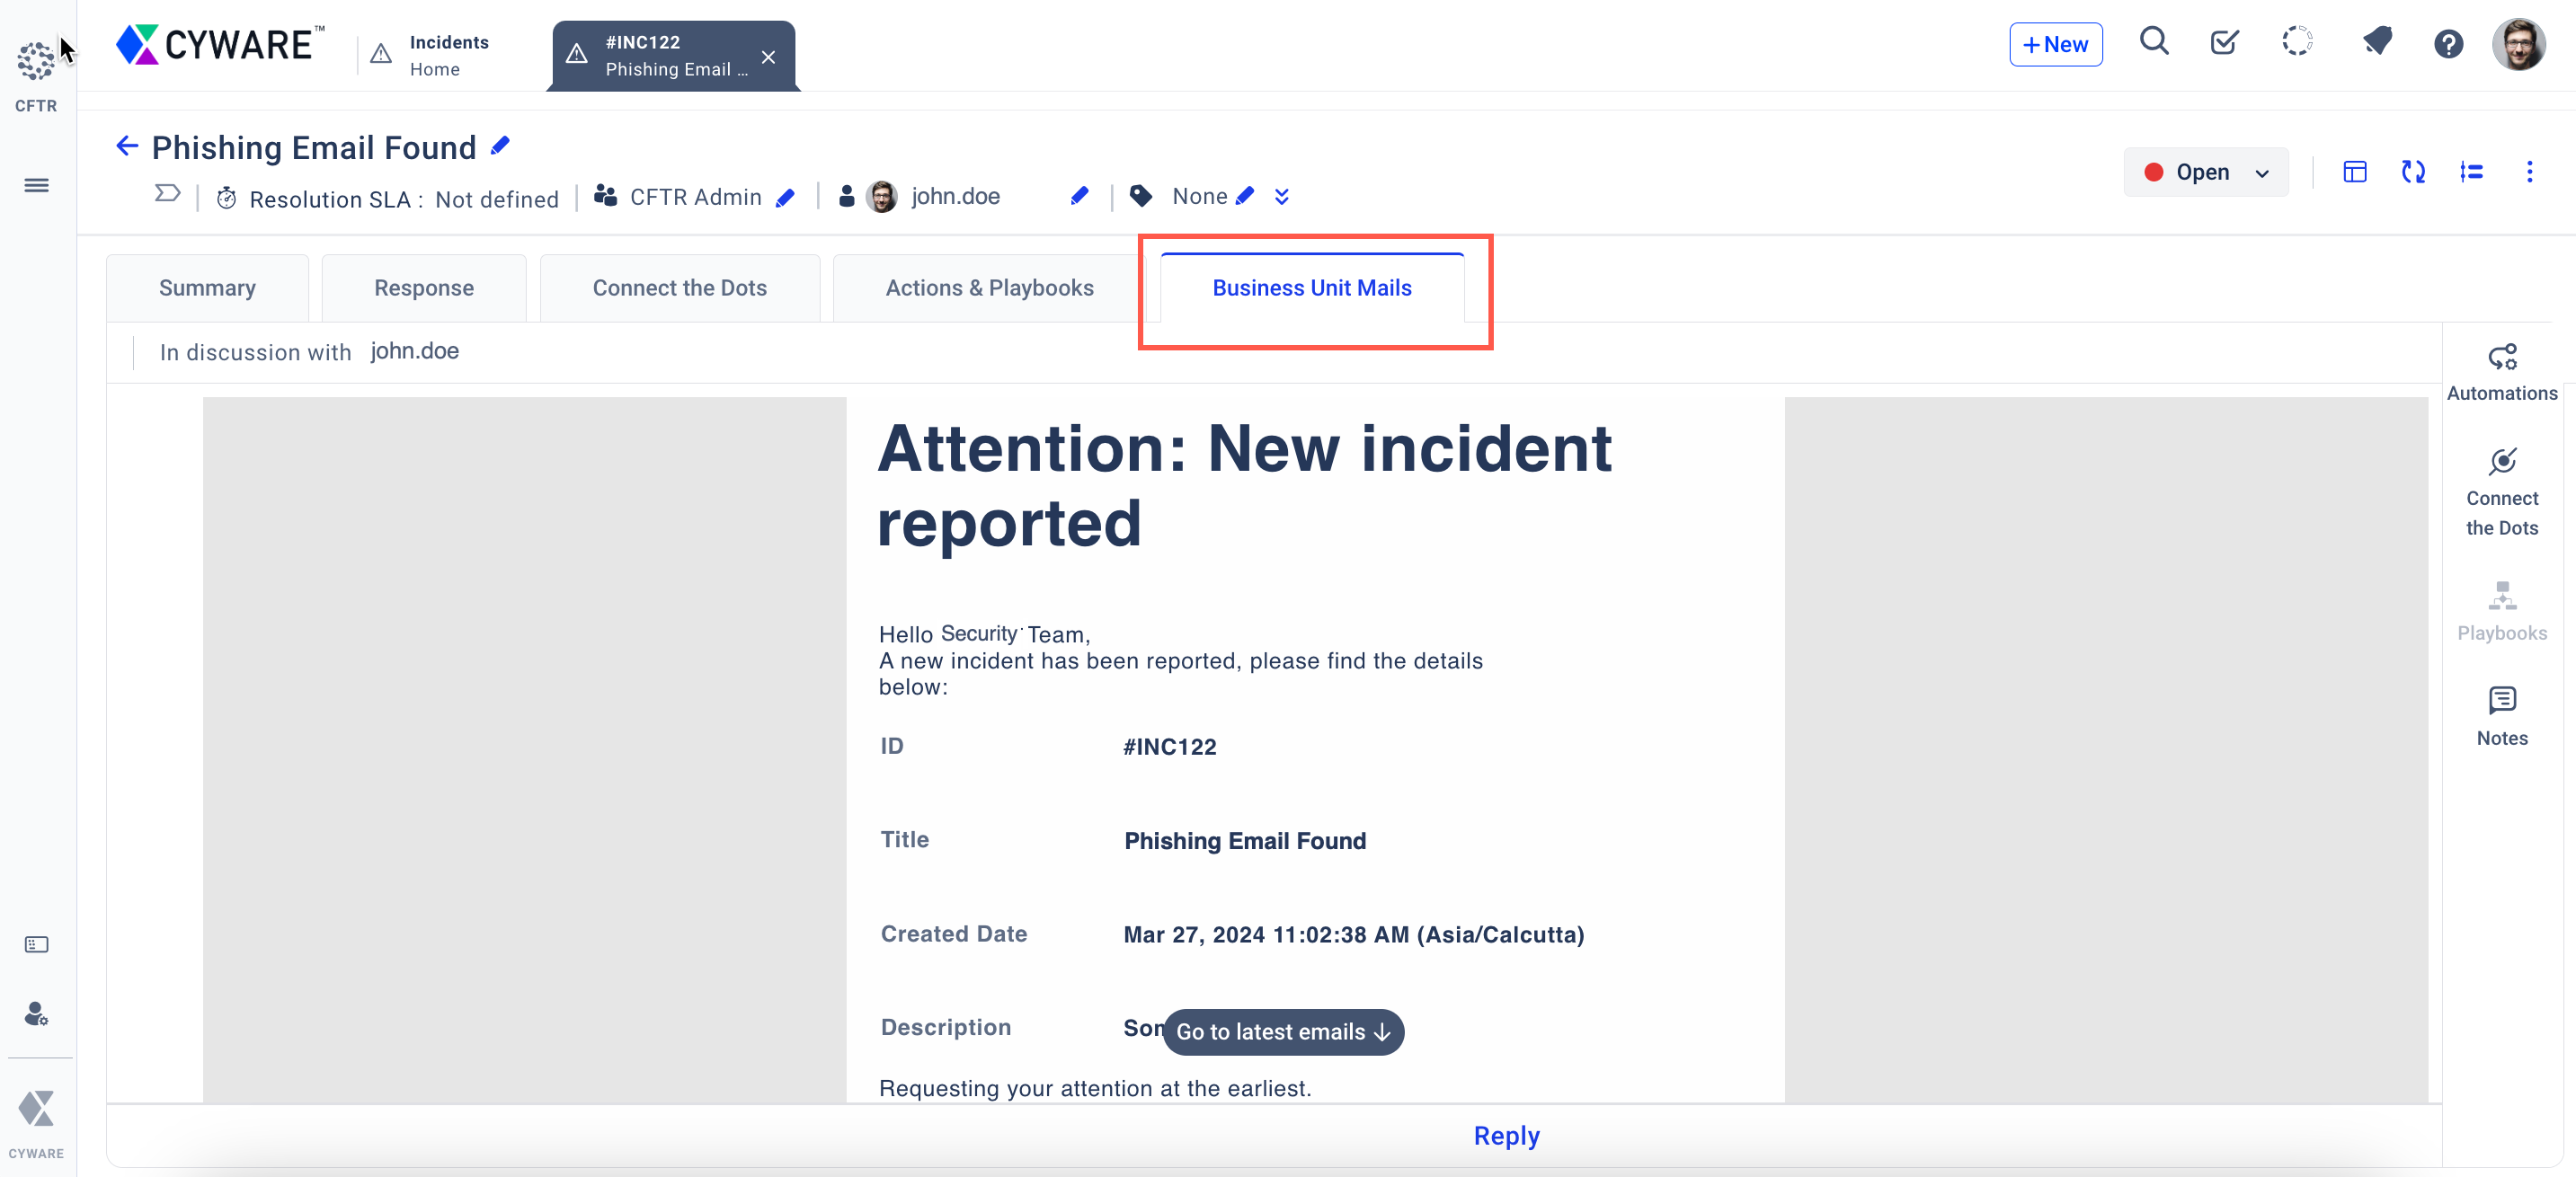Open the Open status dropdown
2576x1177 pixels.
coord(2205,172)
